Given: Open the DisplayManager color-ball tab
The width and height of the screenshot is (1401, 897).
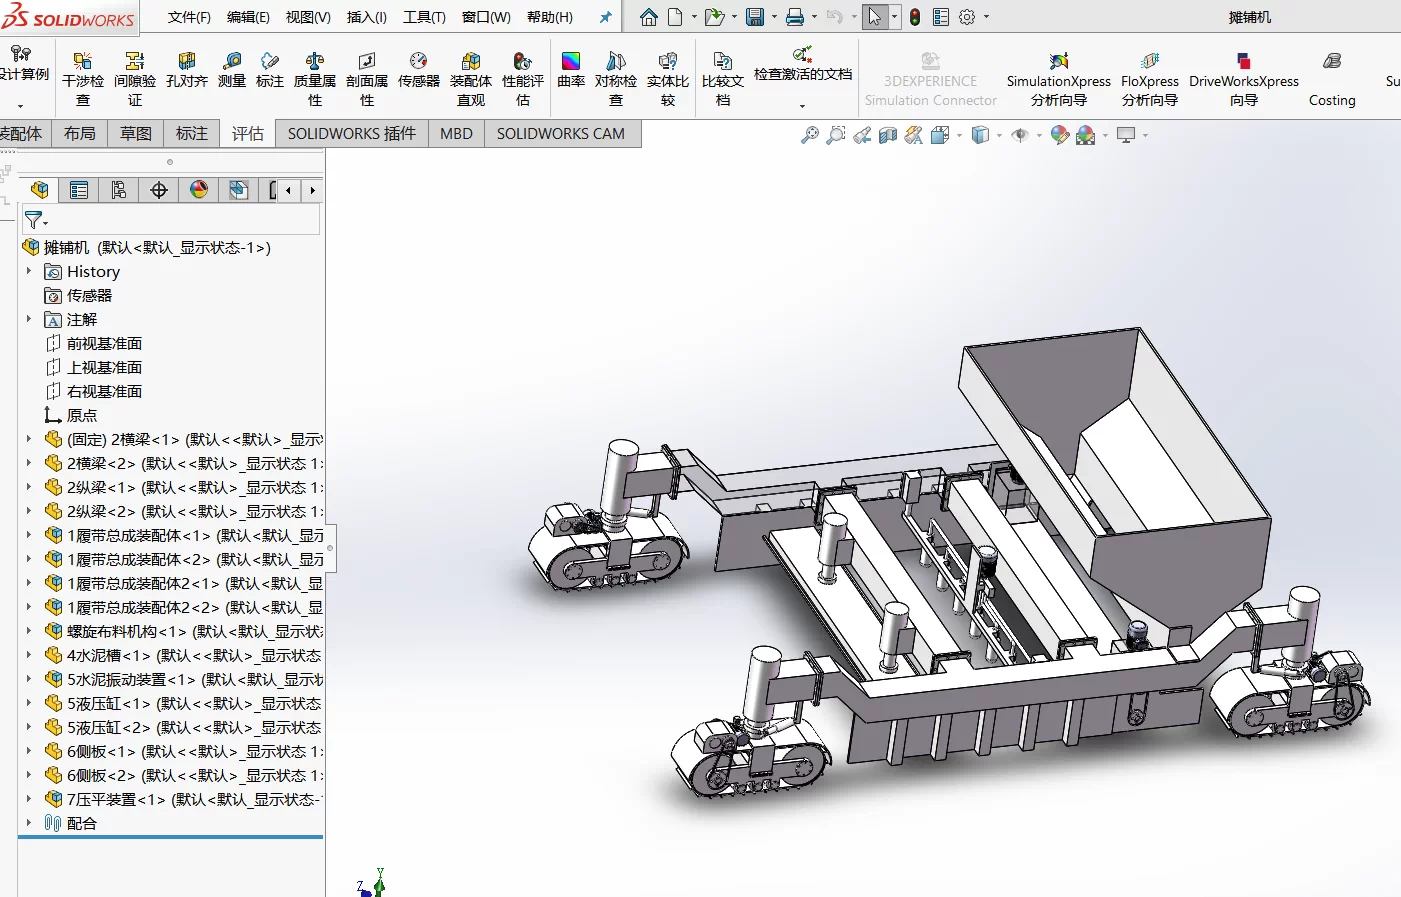Looking at the screenshot, I should [x=199, y=190].
